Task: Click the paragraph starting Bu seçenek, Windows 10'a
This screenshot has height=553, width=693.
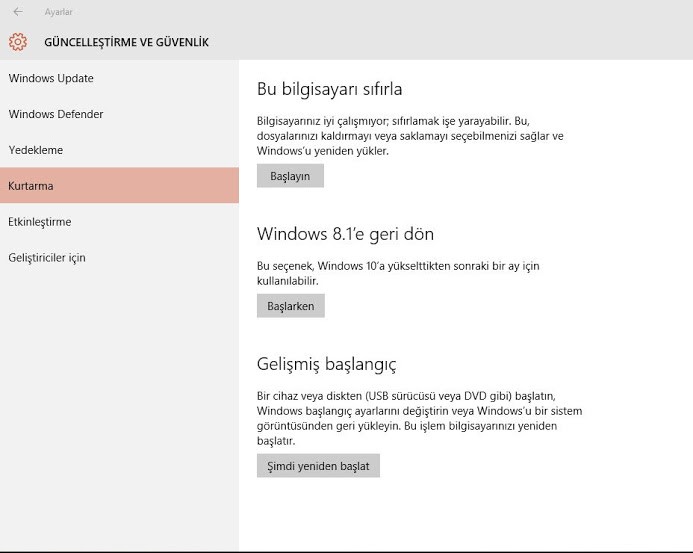Action: tap(398, 273)
